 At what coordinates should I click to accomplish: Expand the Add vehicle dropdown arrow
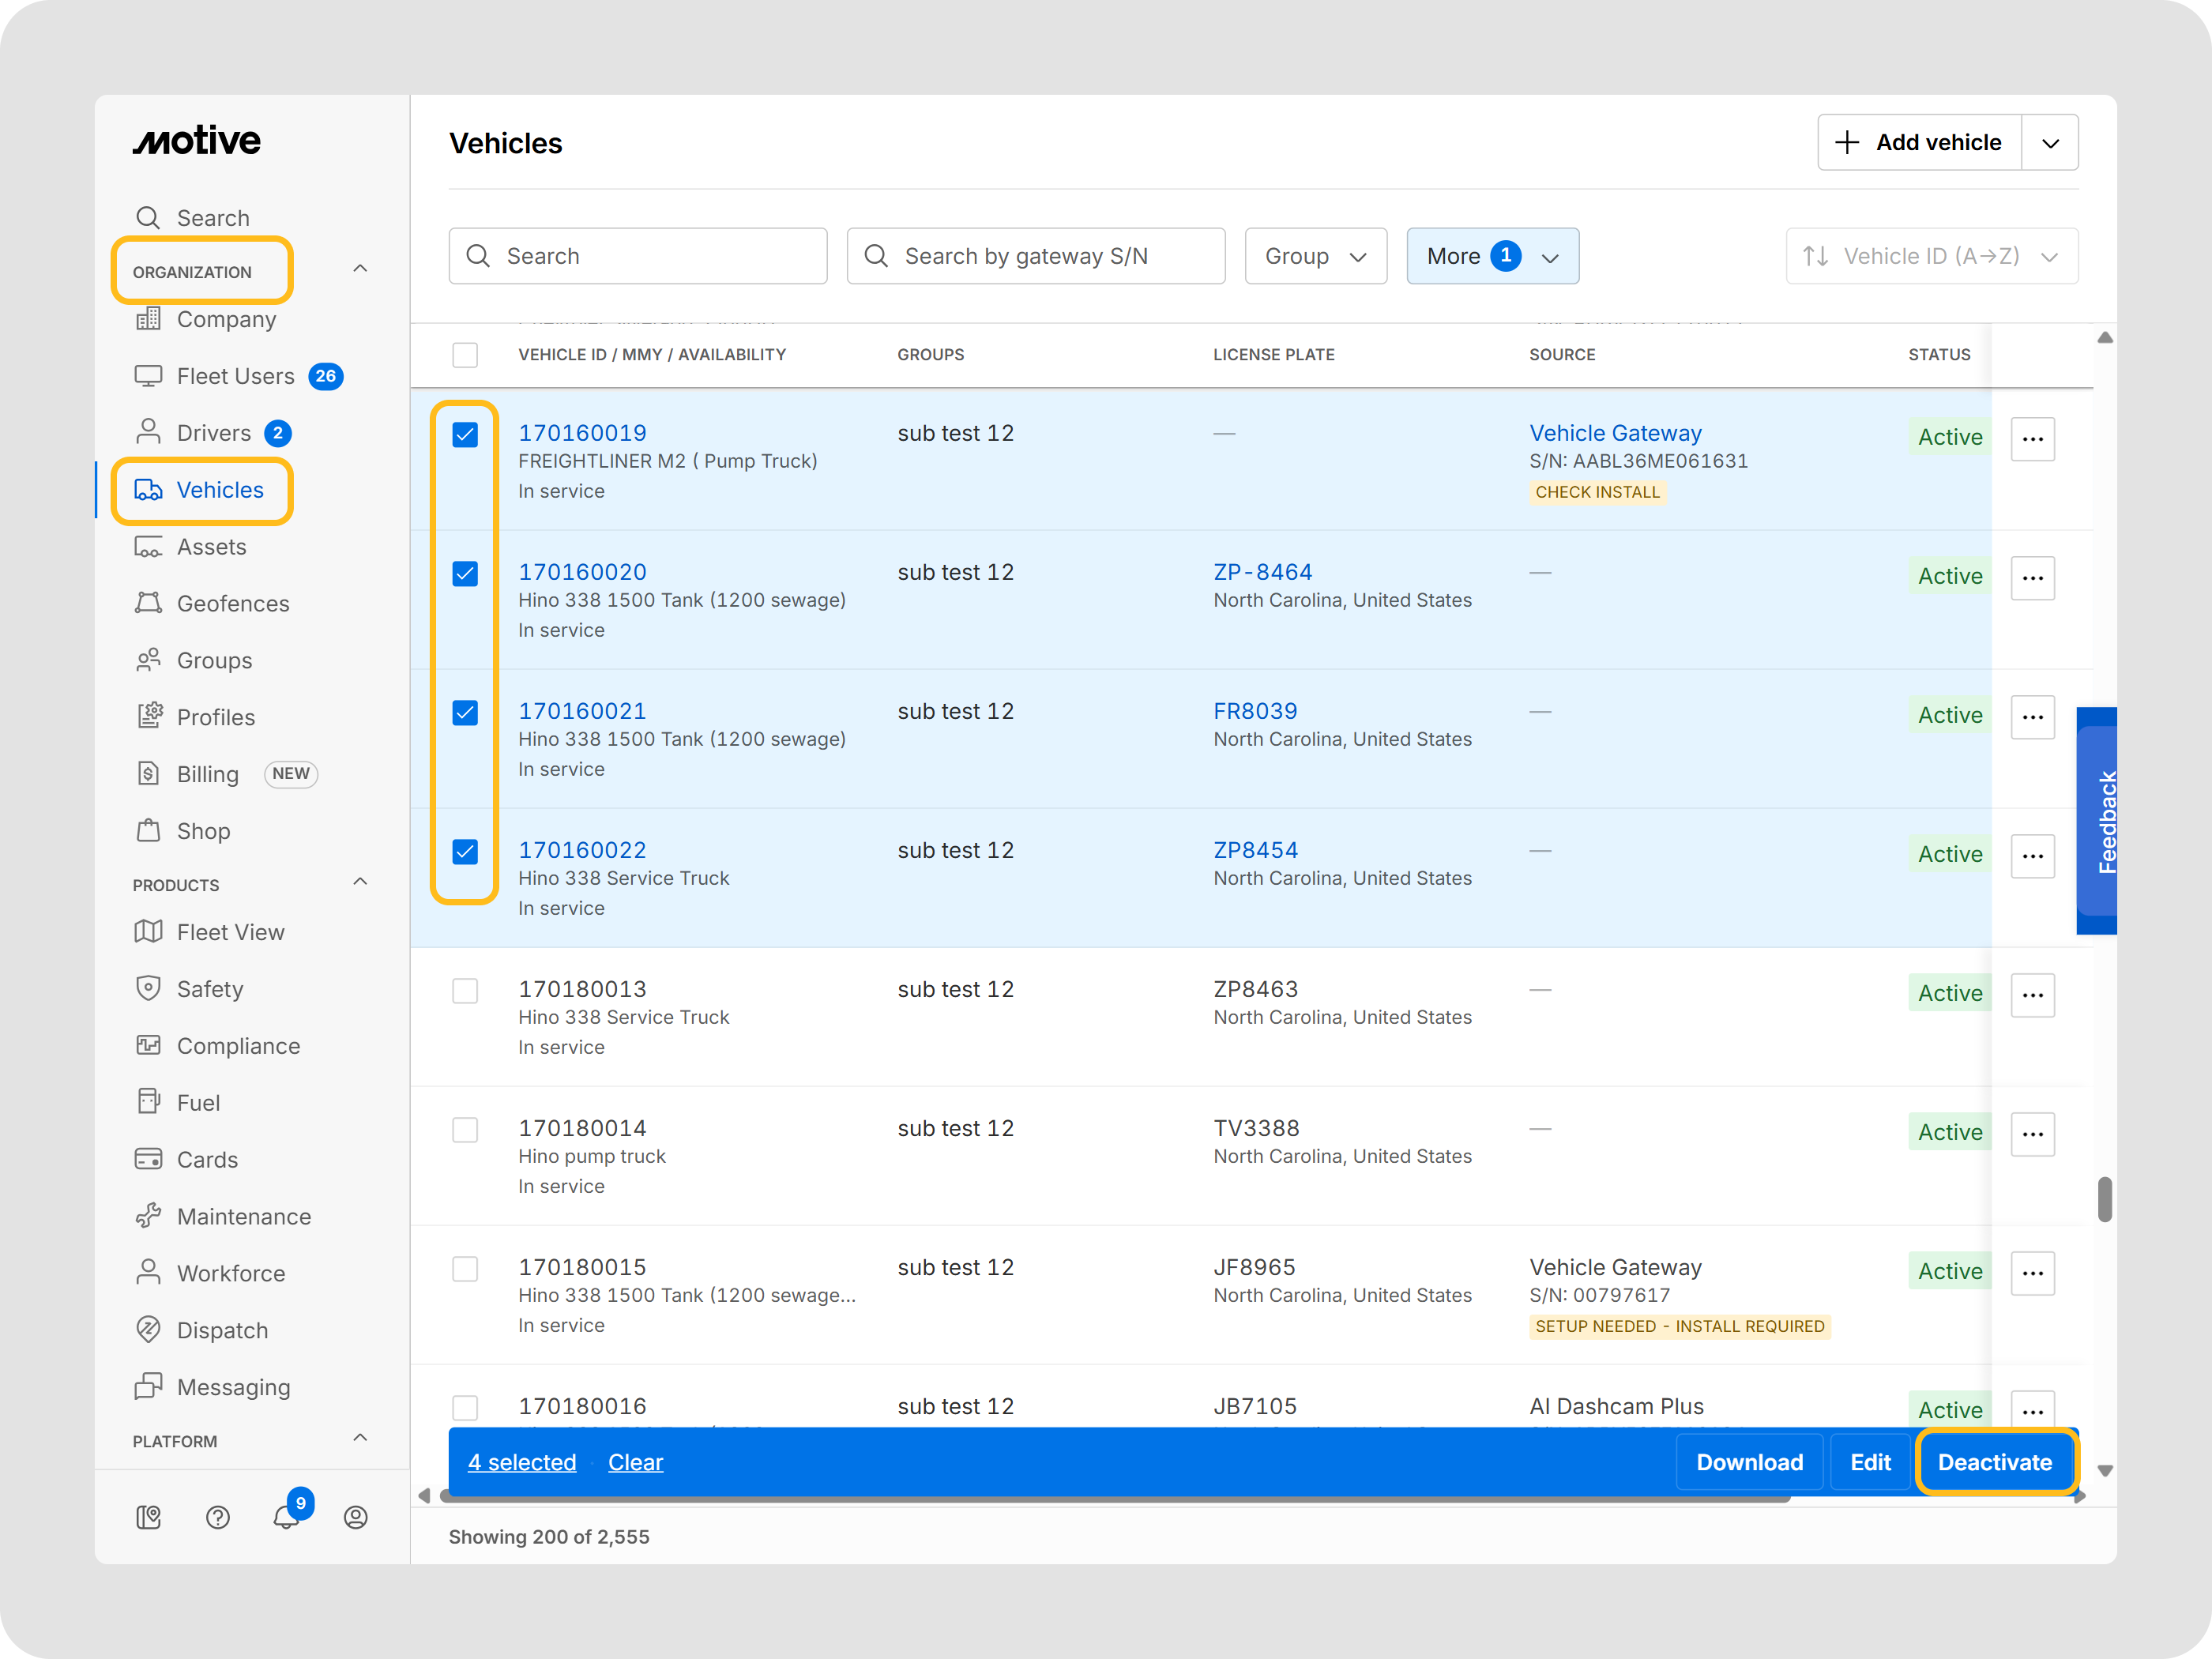click(x=2050, y=143)
